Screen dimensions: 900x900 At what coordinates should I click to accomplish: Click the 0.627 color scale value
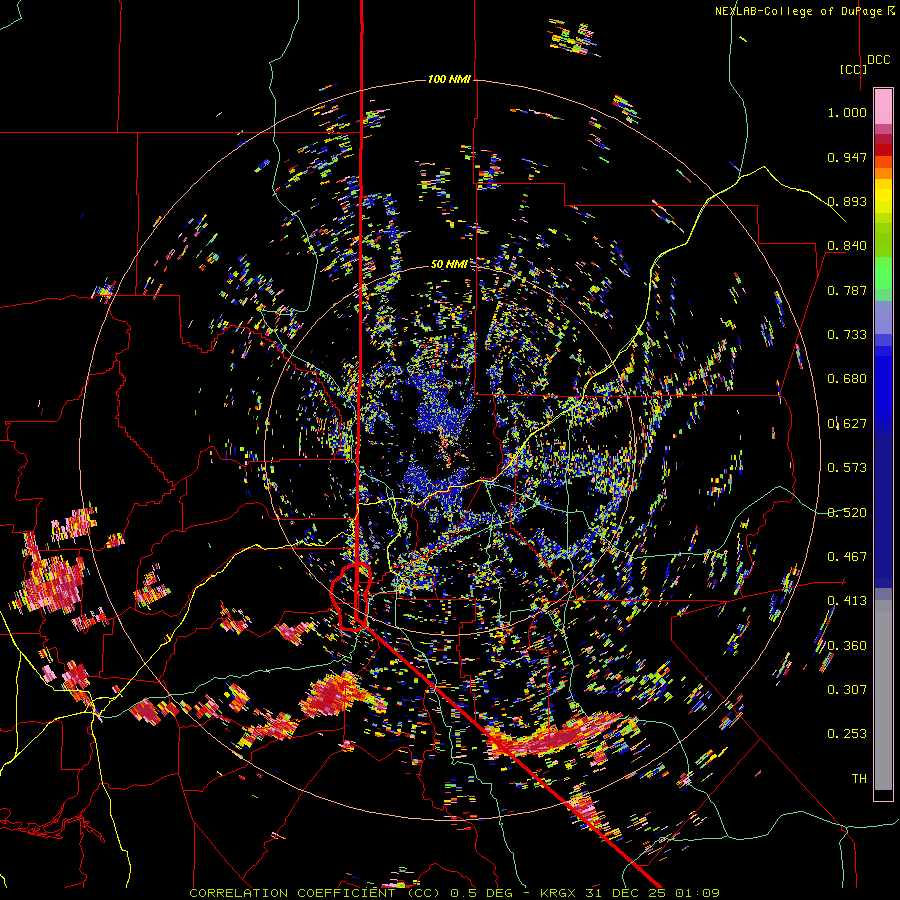click(847, 424)
